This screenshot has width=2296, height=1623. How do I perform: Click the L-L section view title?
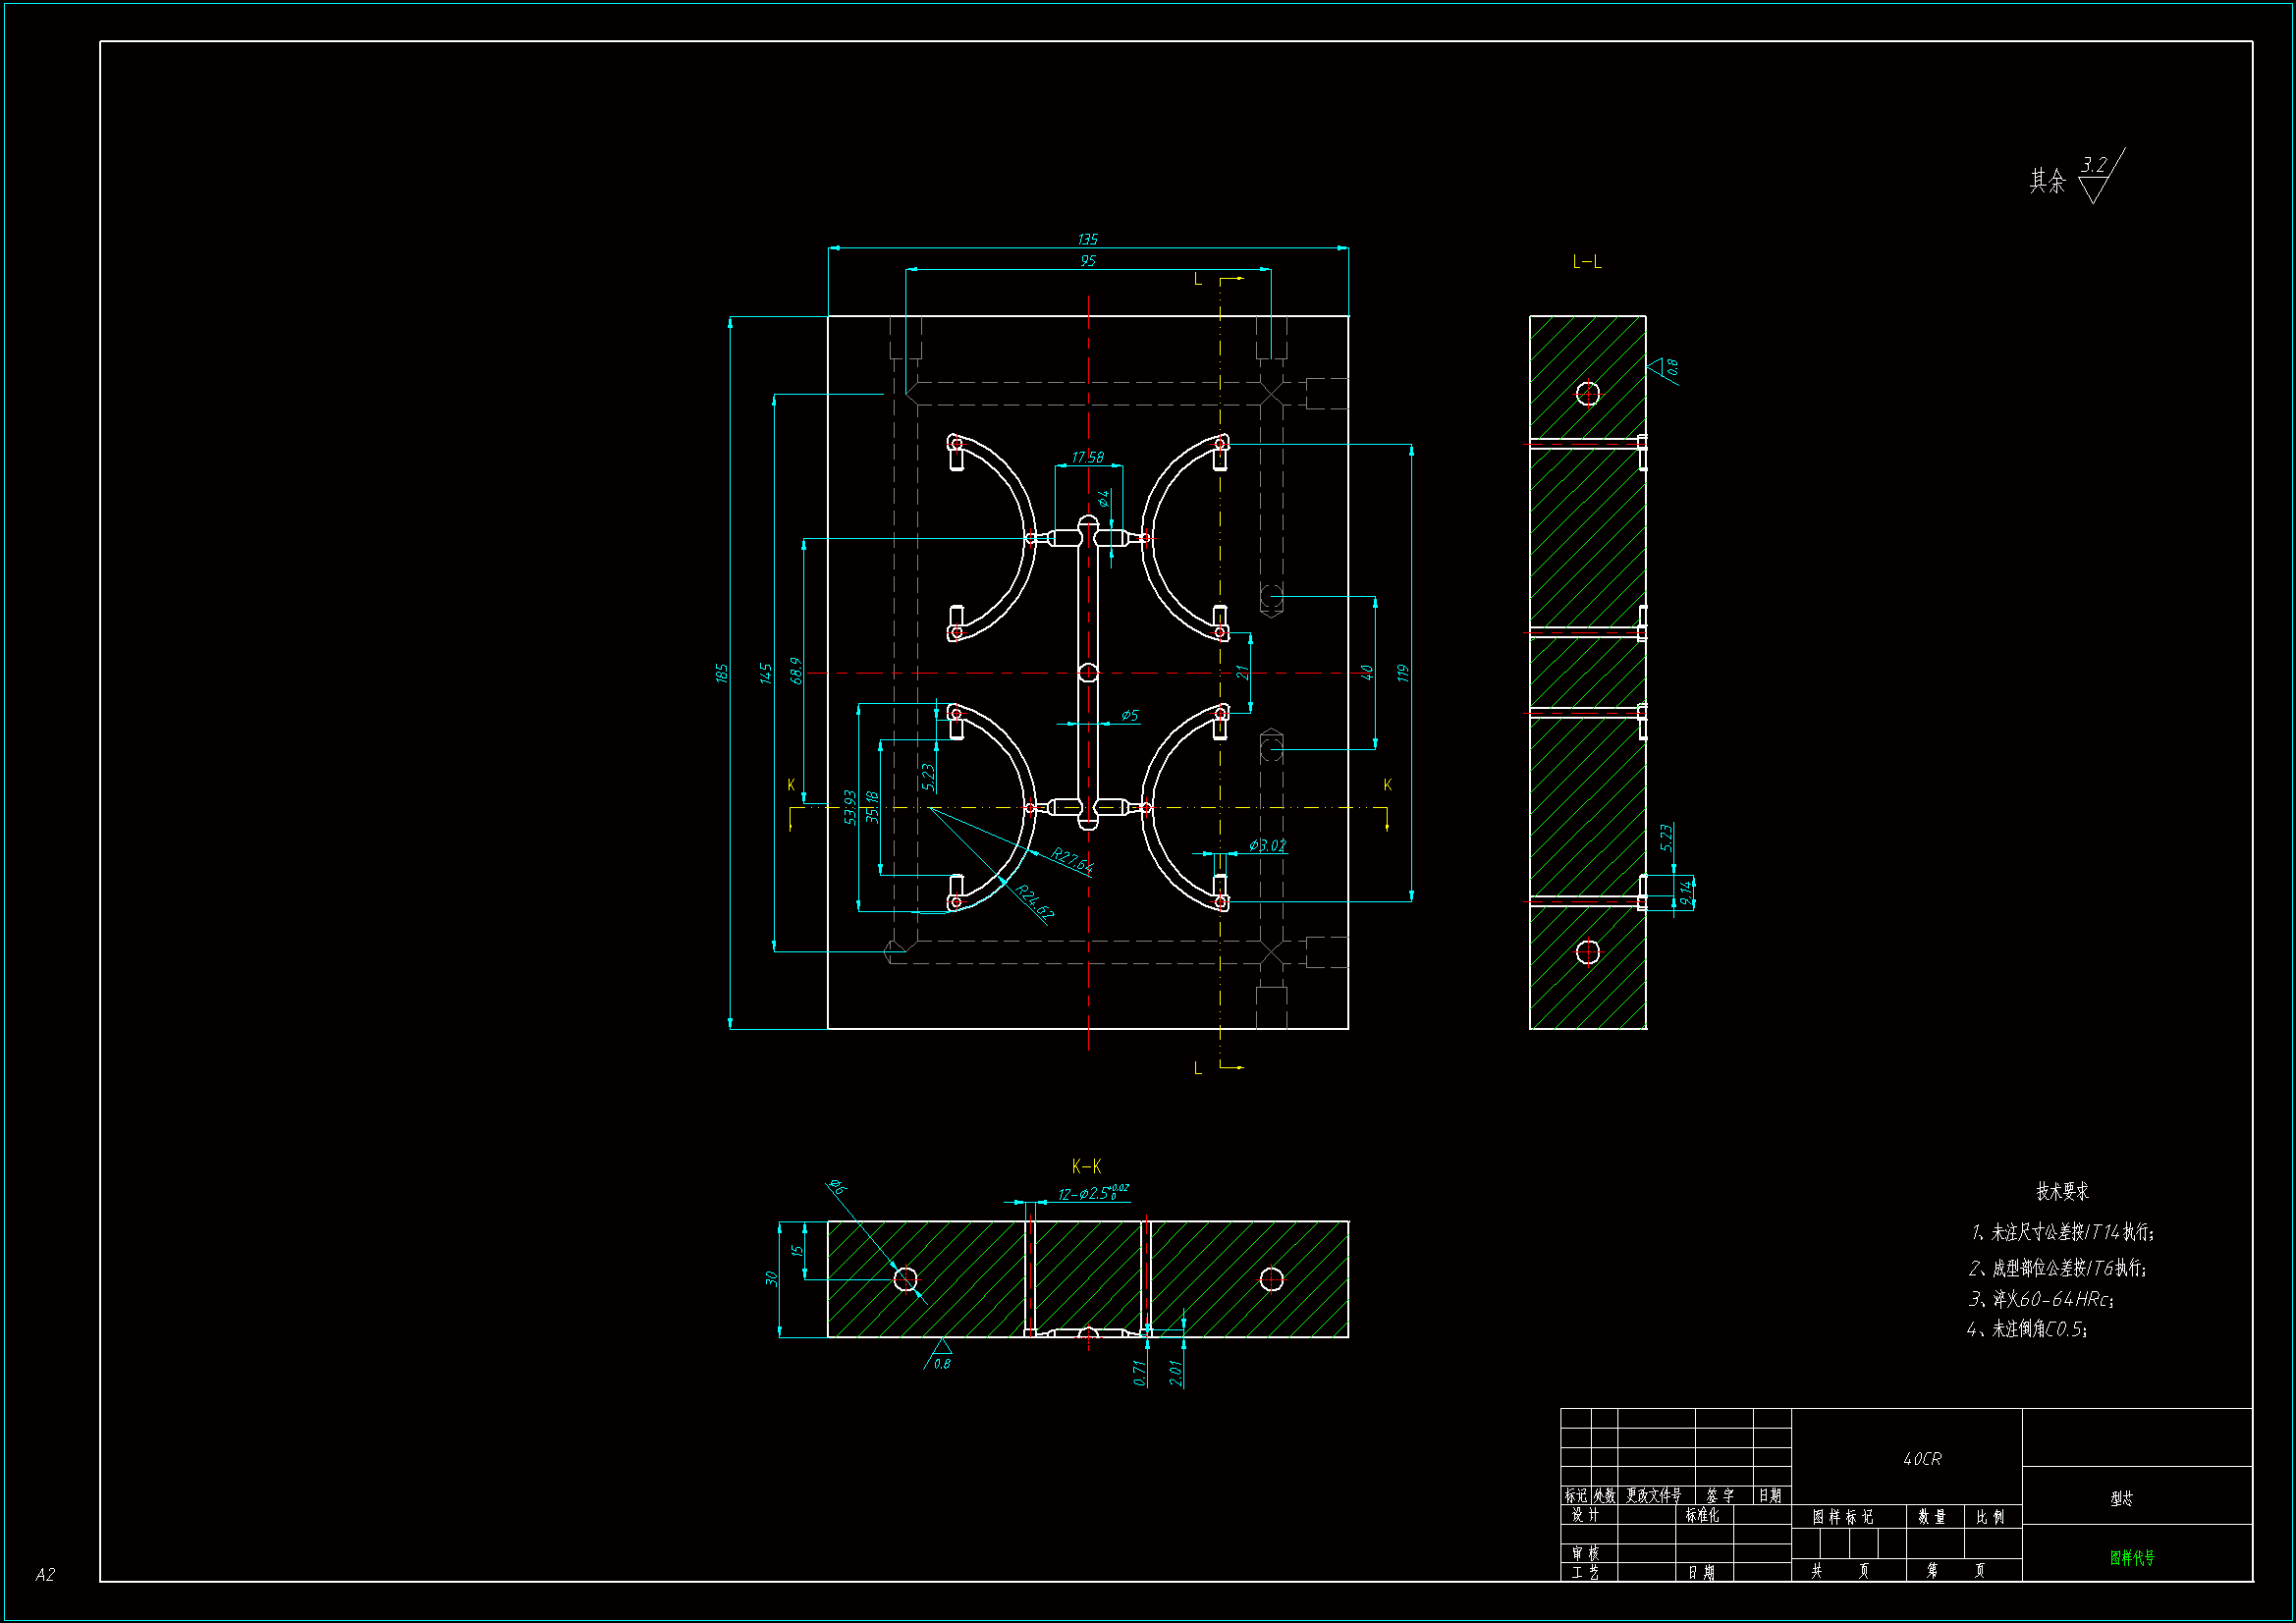coord(1586,262)
